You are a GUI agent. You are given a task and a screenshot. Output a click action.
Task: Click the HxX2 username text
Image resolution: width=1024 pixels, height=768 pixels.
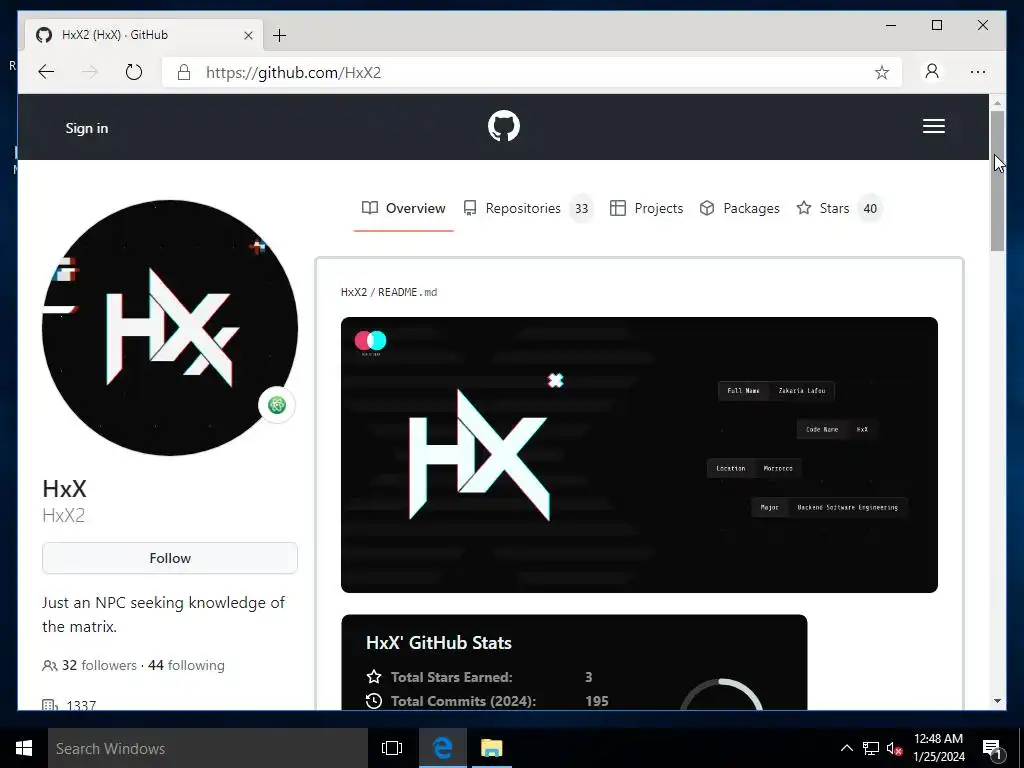click(63, 515)
